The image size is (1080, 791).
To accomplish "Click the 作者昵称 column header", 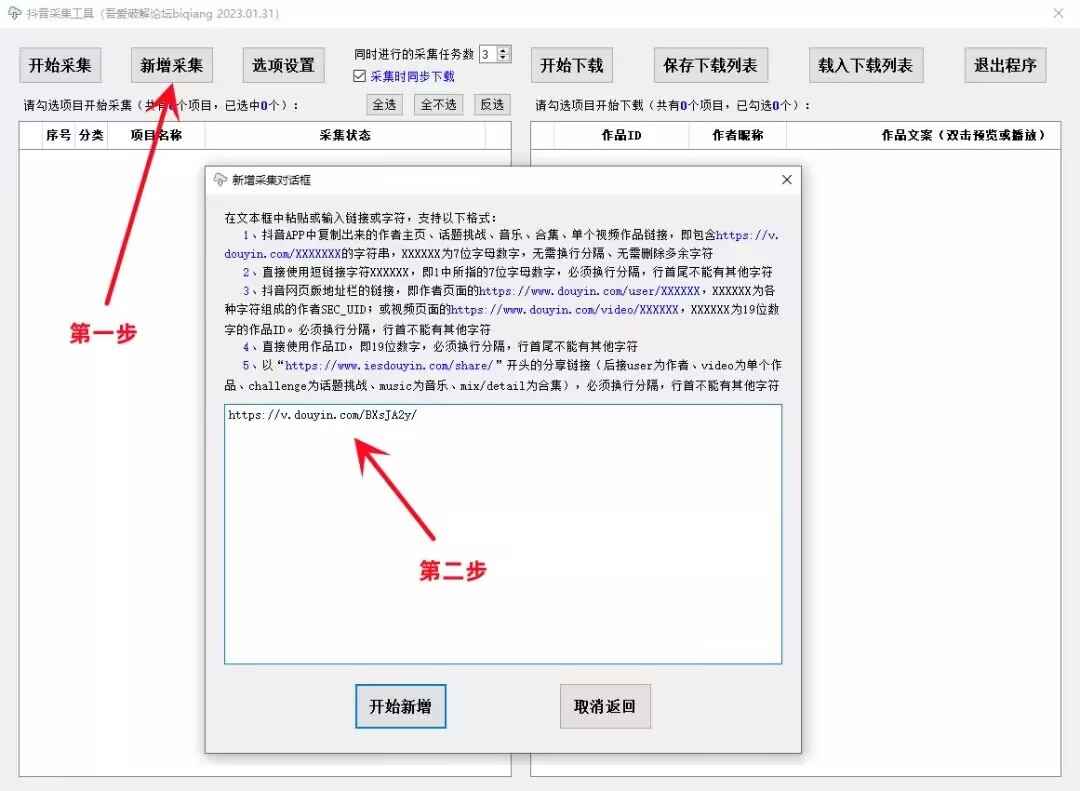I will coord(738,135).
